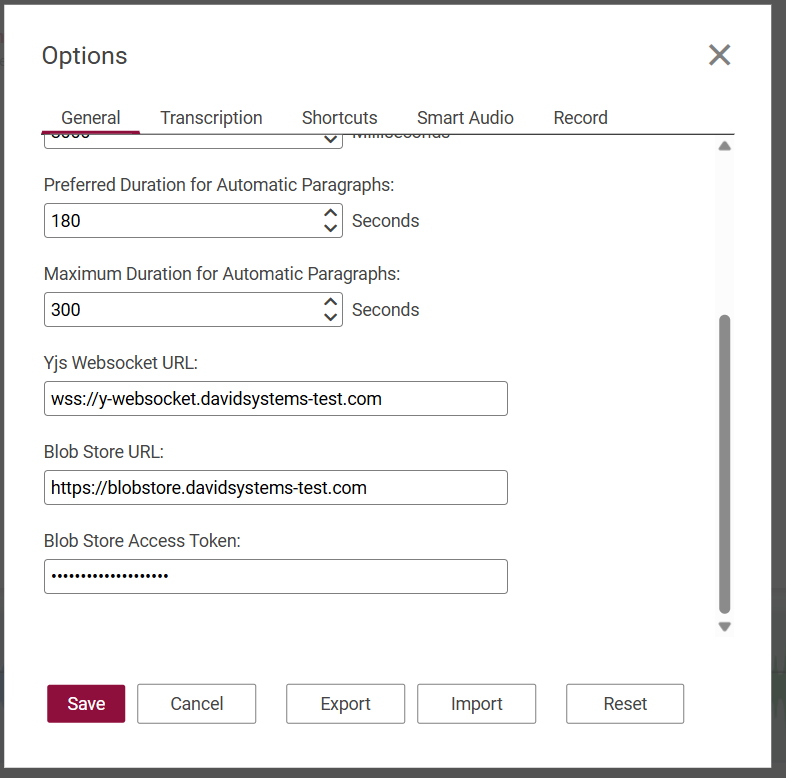Click the Blob Store URL text box
This screenshot has width=786, height=778.
pyautogui.click(x=275, y=488)
